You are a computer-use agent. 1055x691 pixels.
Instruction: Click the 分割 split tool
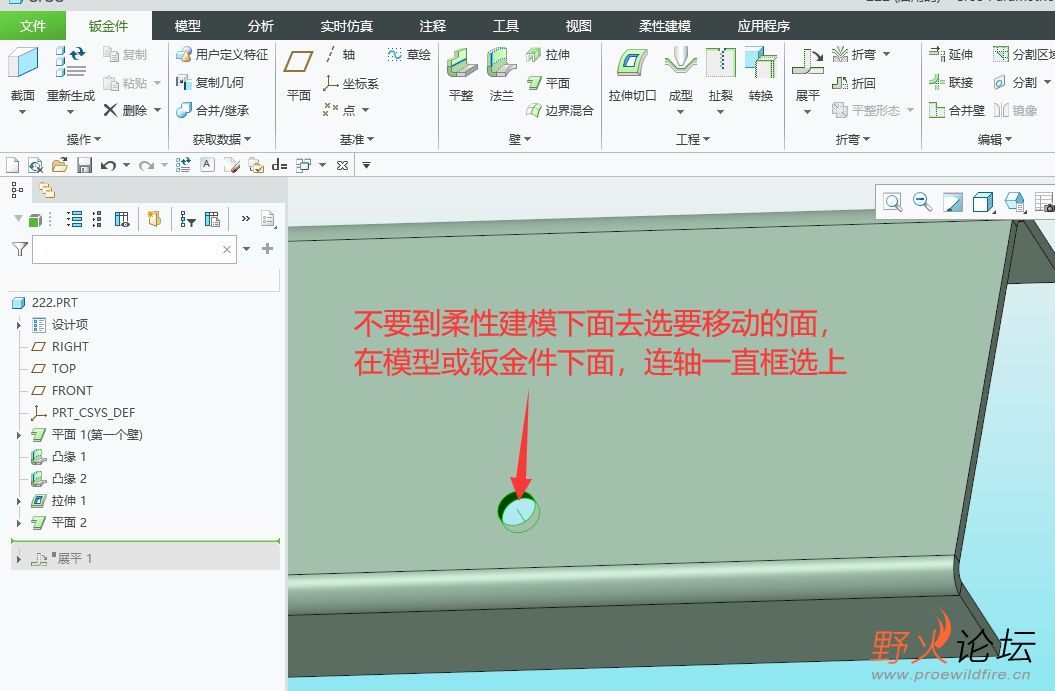click(1016, 82)
